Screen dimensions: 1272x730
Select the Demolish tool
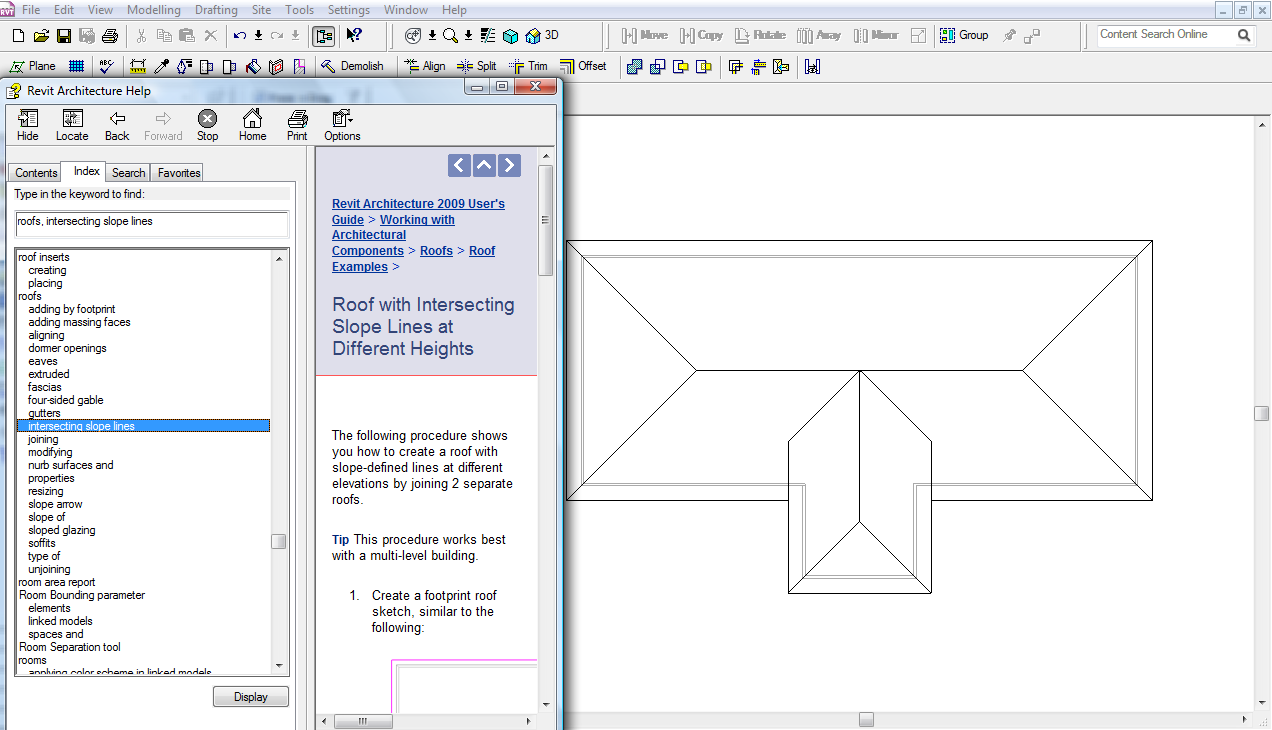coord(351,66)
